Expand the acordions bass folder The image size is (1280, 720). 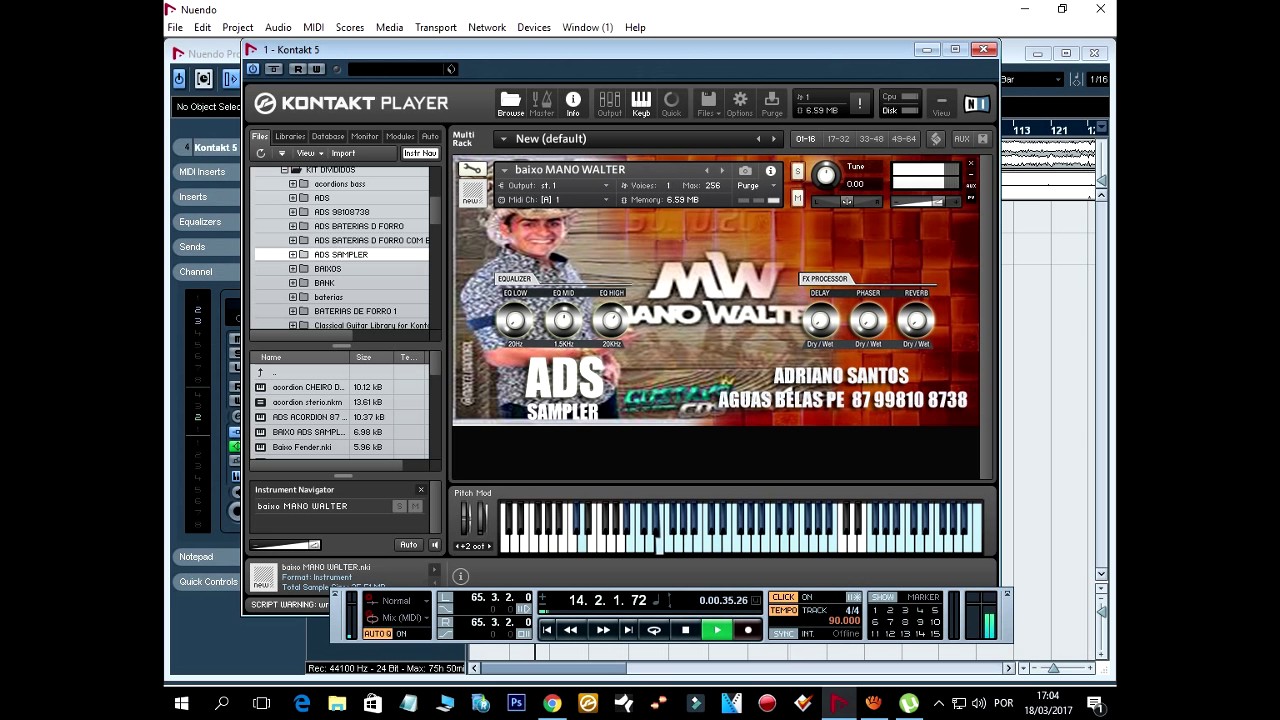coord(293,184)
